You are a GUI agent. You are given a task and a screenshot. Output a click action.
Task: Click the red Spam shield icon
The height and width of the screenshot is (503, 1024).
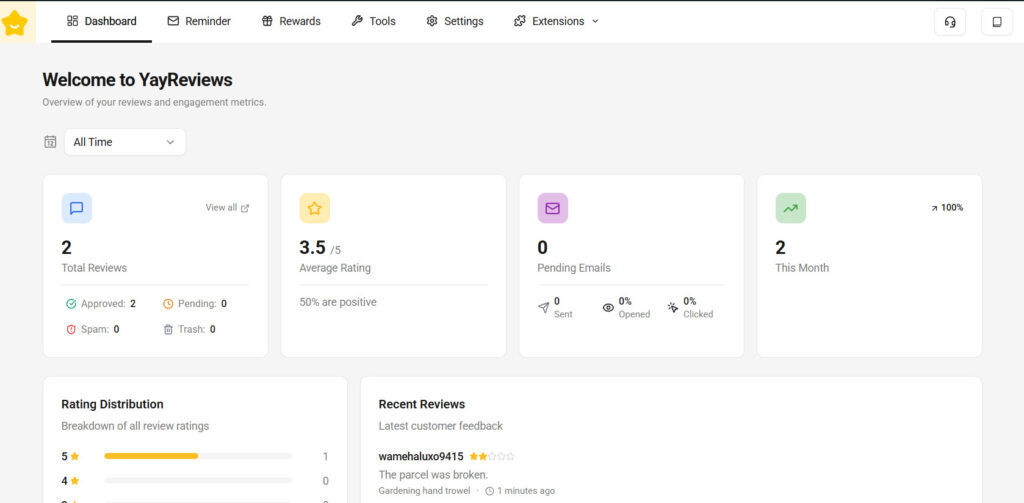tap(71, 329)
